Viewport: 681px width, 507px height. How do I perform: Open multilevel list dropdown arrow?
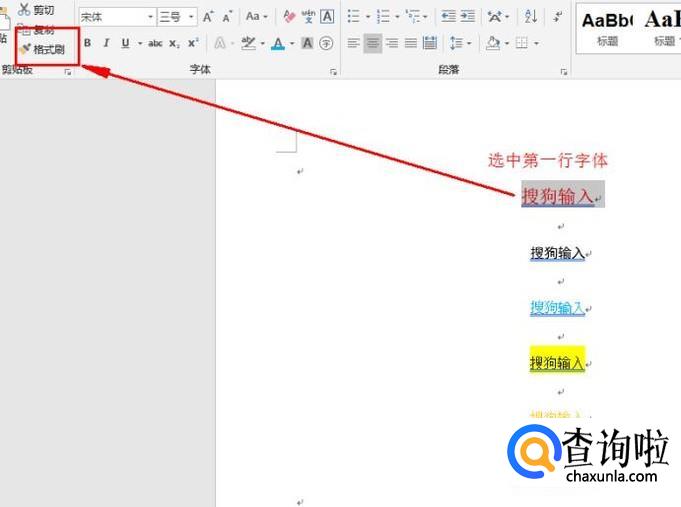(425, 17)
